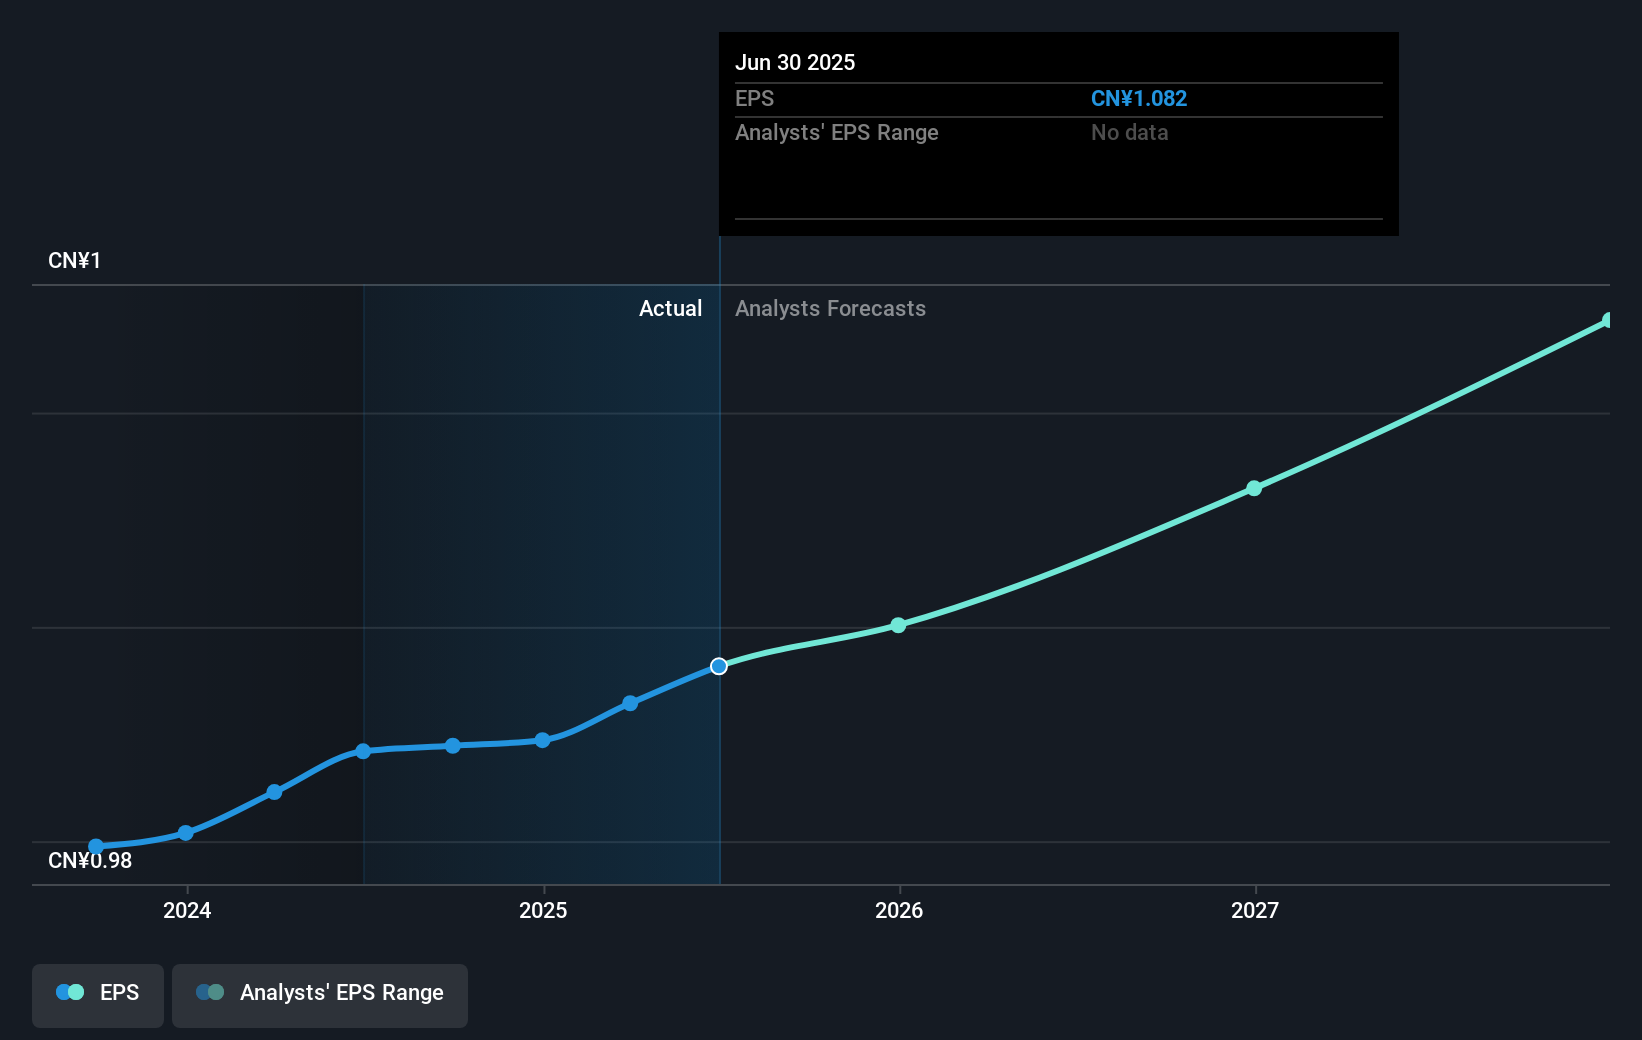Click the last forecast point at far right
The image size is (1642, 1040).
(1608, 320)
